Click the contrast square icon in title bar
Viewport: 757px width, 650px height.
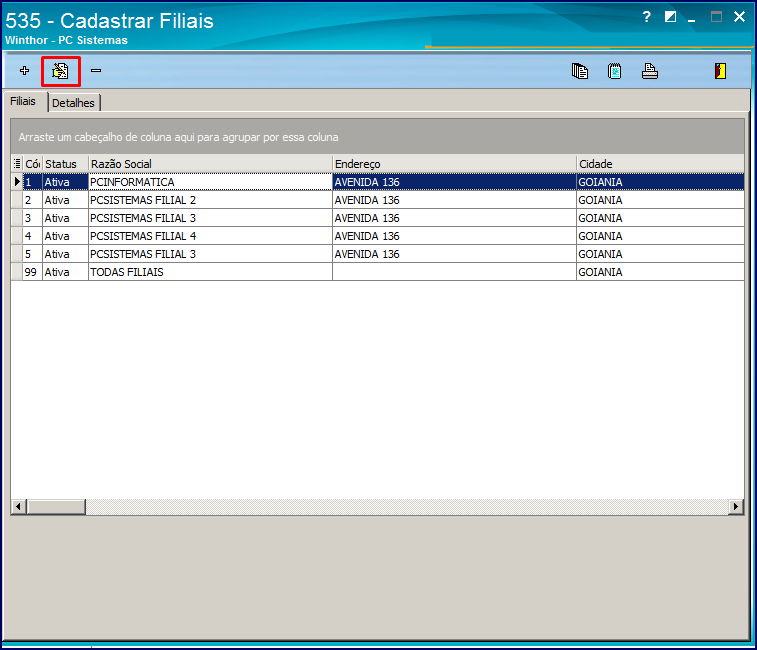(670, 17)
